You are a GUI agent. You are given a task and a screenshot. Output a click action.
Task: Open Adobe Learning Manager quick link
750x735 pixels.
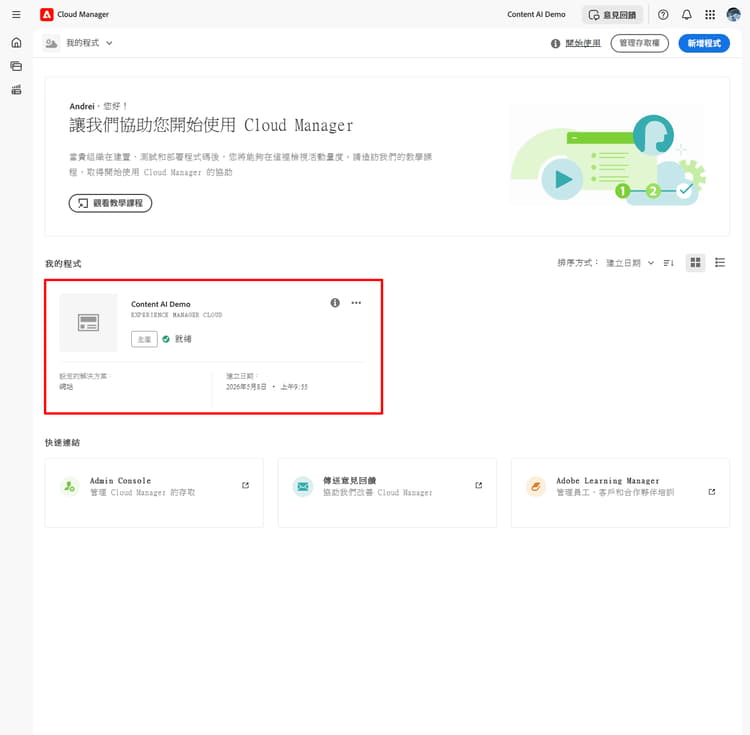(620, 493)
